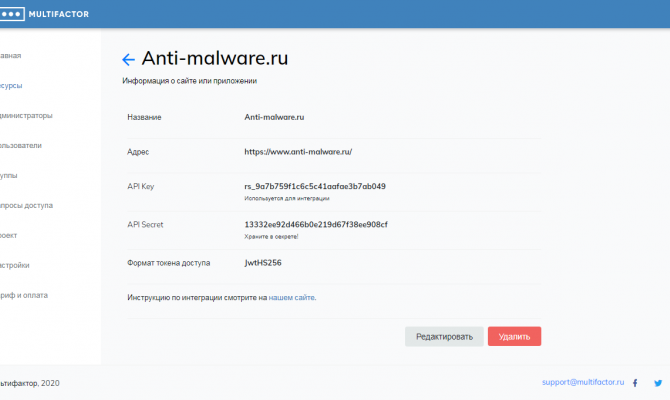Click the 'Адрес' label
This screenshot has height=400, width=670.
[x=138, y=152]
